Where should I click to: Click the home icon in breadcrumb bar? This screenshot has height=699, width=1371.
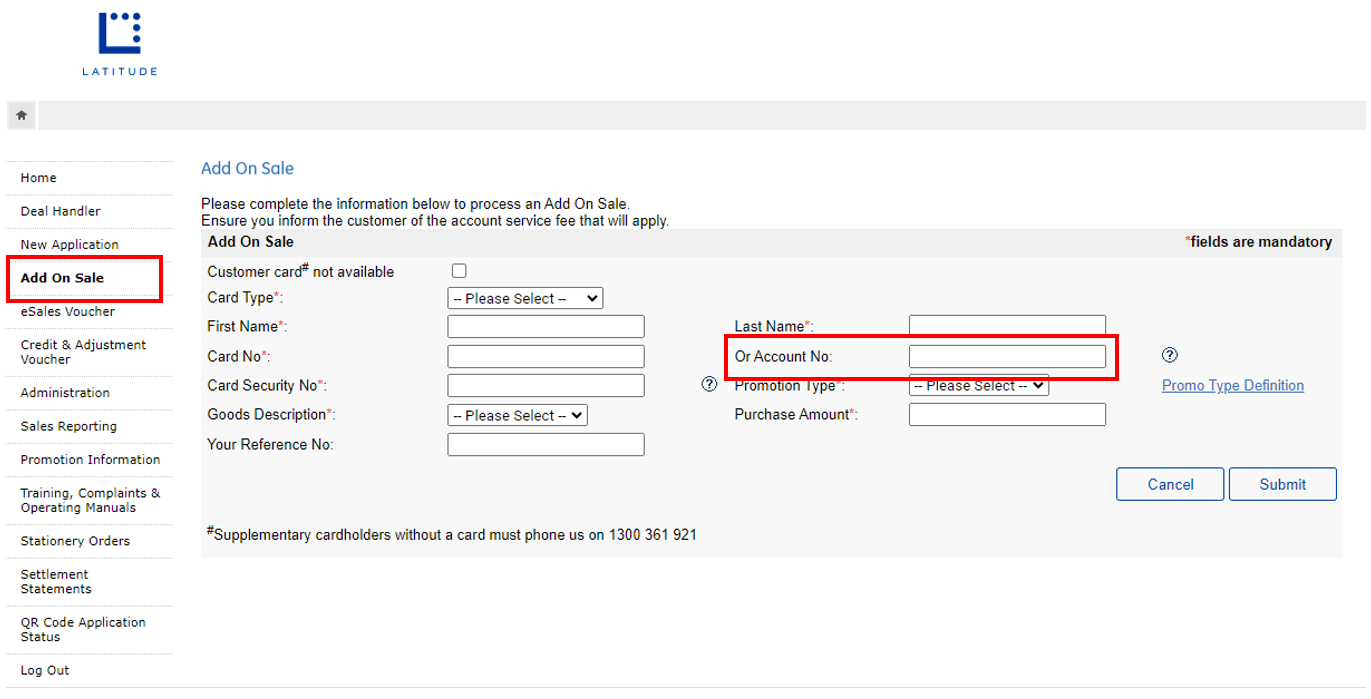(x=21, y=115)
